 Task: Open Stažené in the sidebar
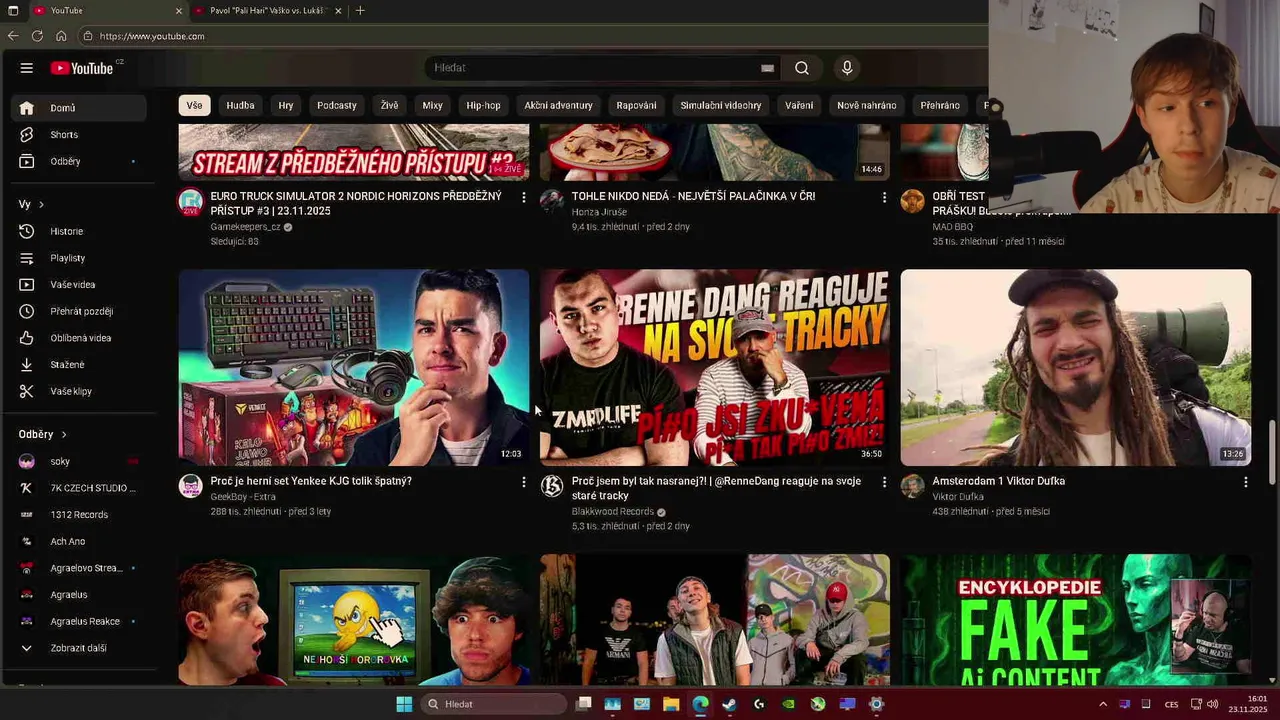pyautogui.click(x=79, y=364)
